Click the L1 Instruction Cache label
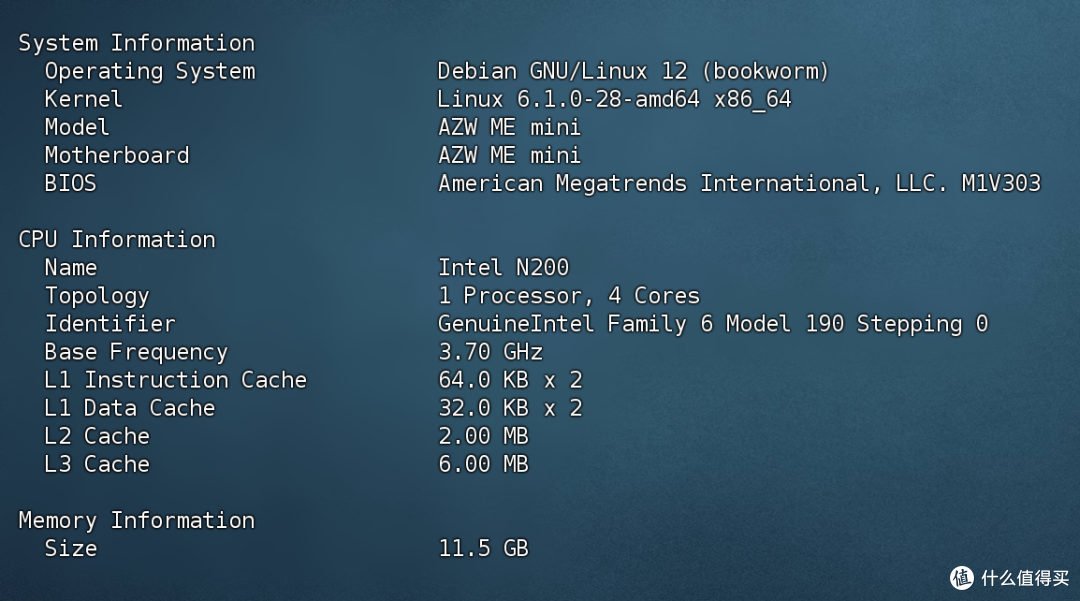The width and height of the screenshot is (1080, 601). 176,380
